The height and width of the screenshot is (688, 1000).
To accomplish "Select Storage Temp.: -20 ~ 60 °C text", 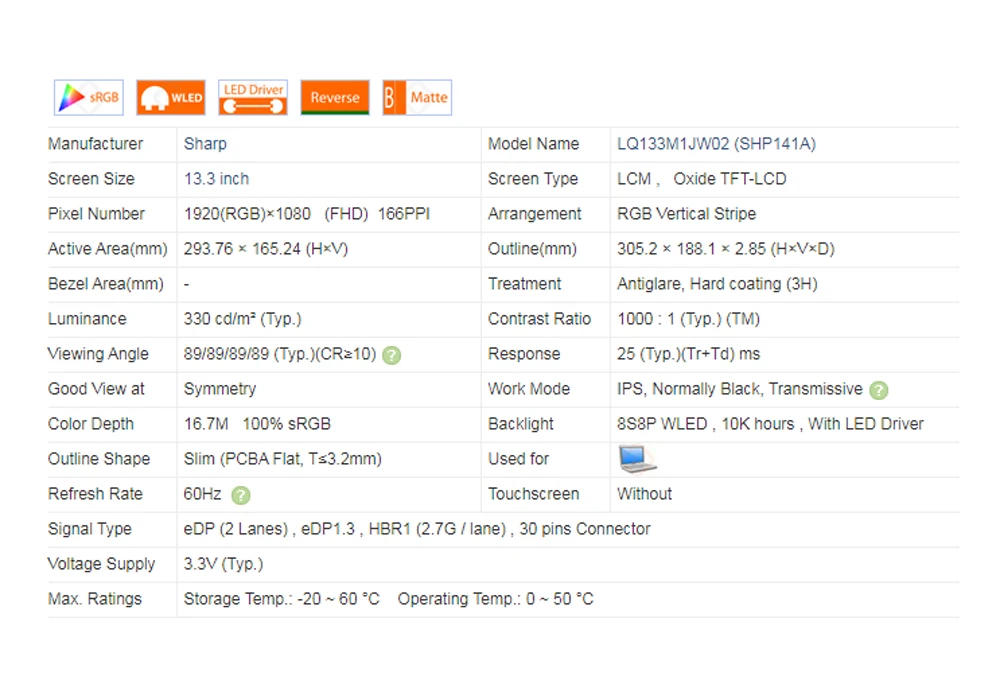I will tap(281, 600).
